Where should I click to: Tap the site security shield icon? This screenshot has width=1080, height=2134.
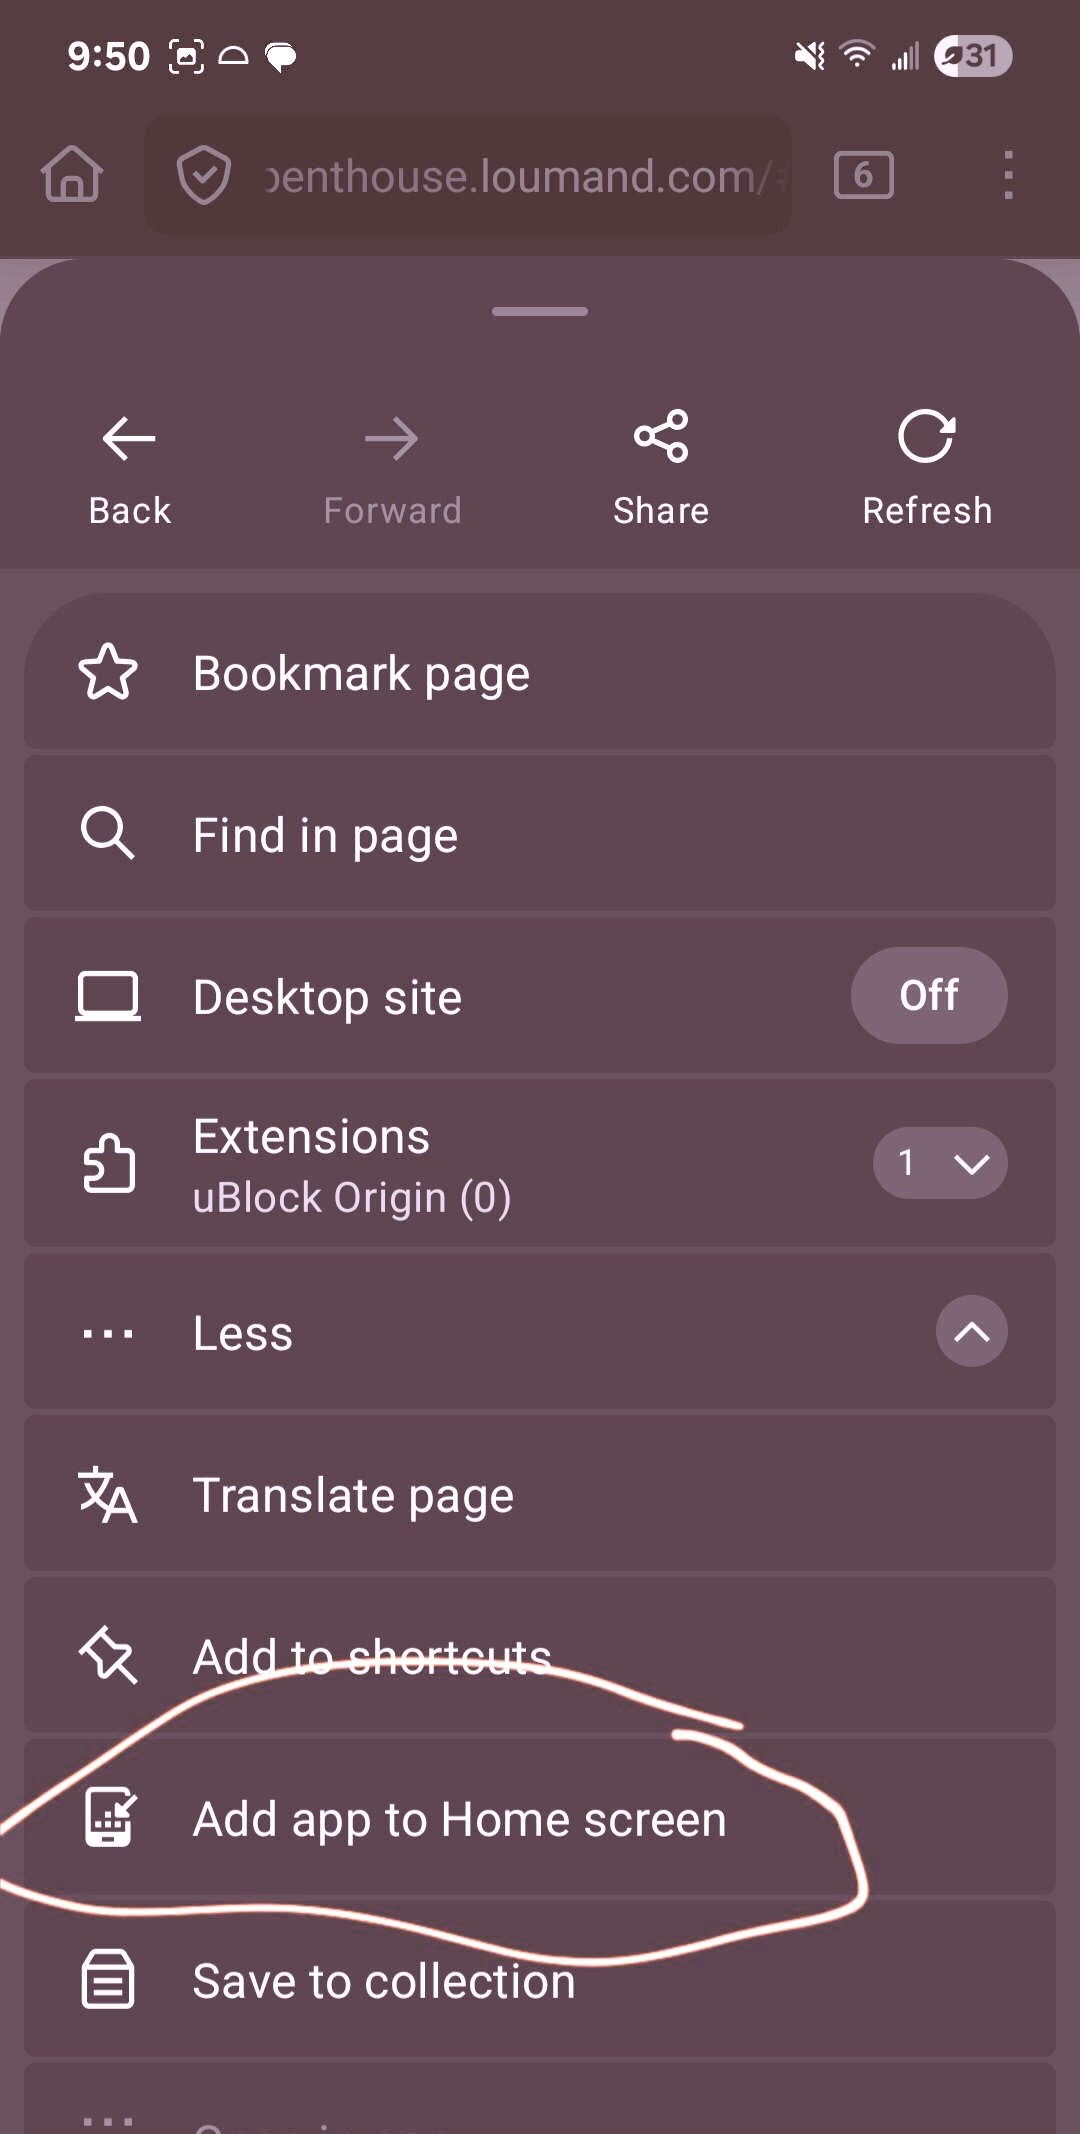click(x=204, y=175)
